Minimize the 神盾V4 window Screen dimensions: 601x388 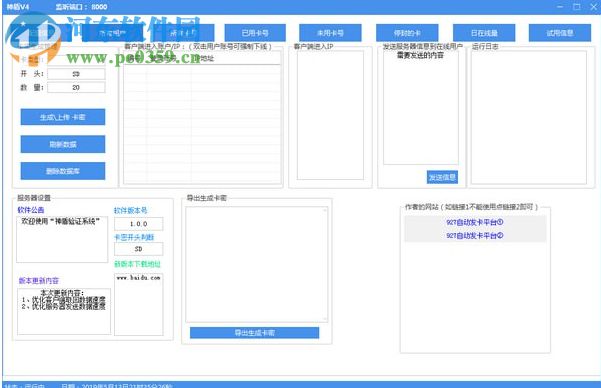[x=560, y=7]
